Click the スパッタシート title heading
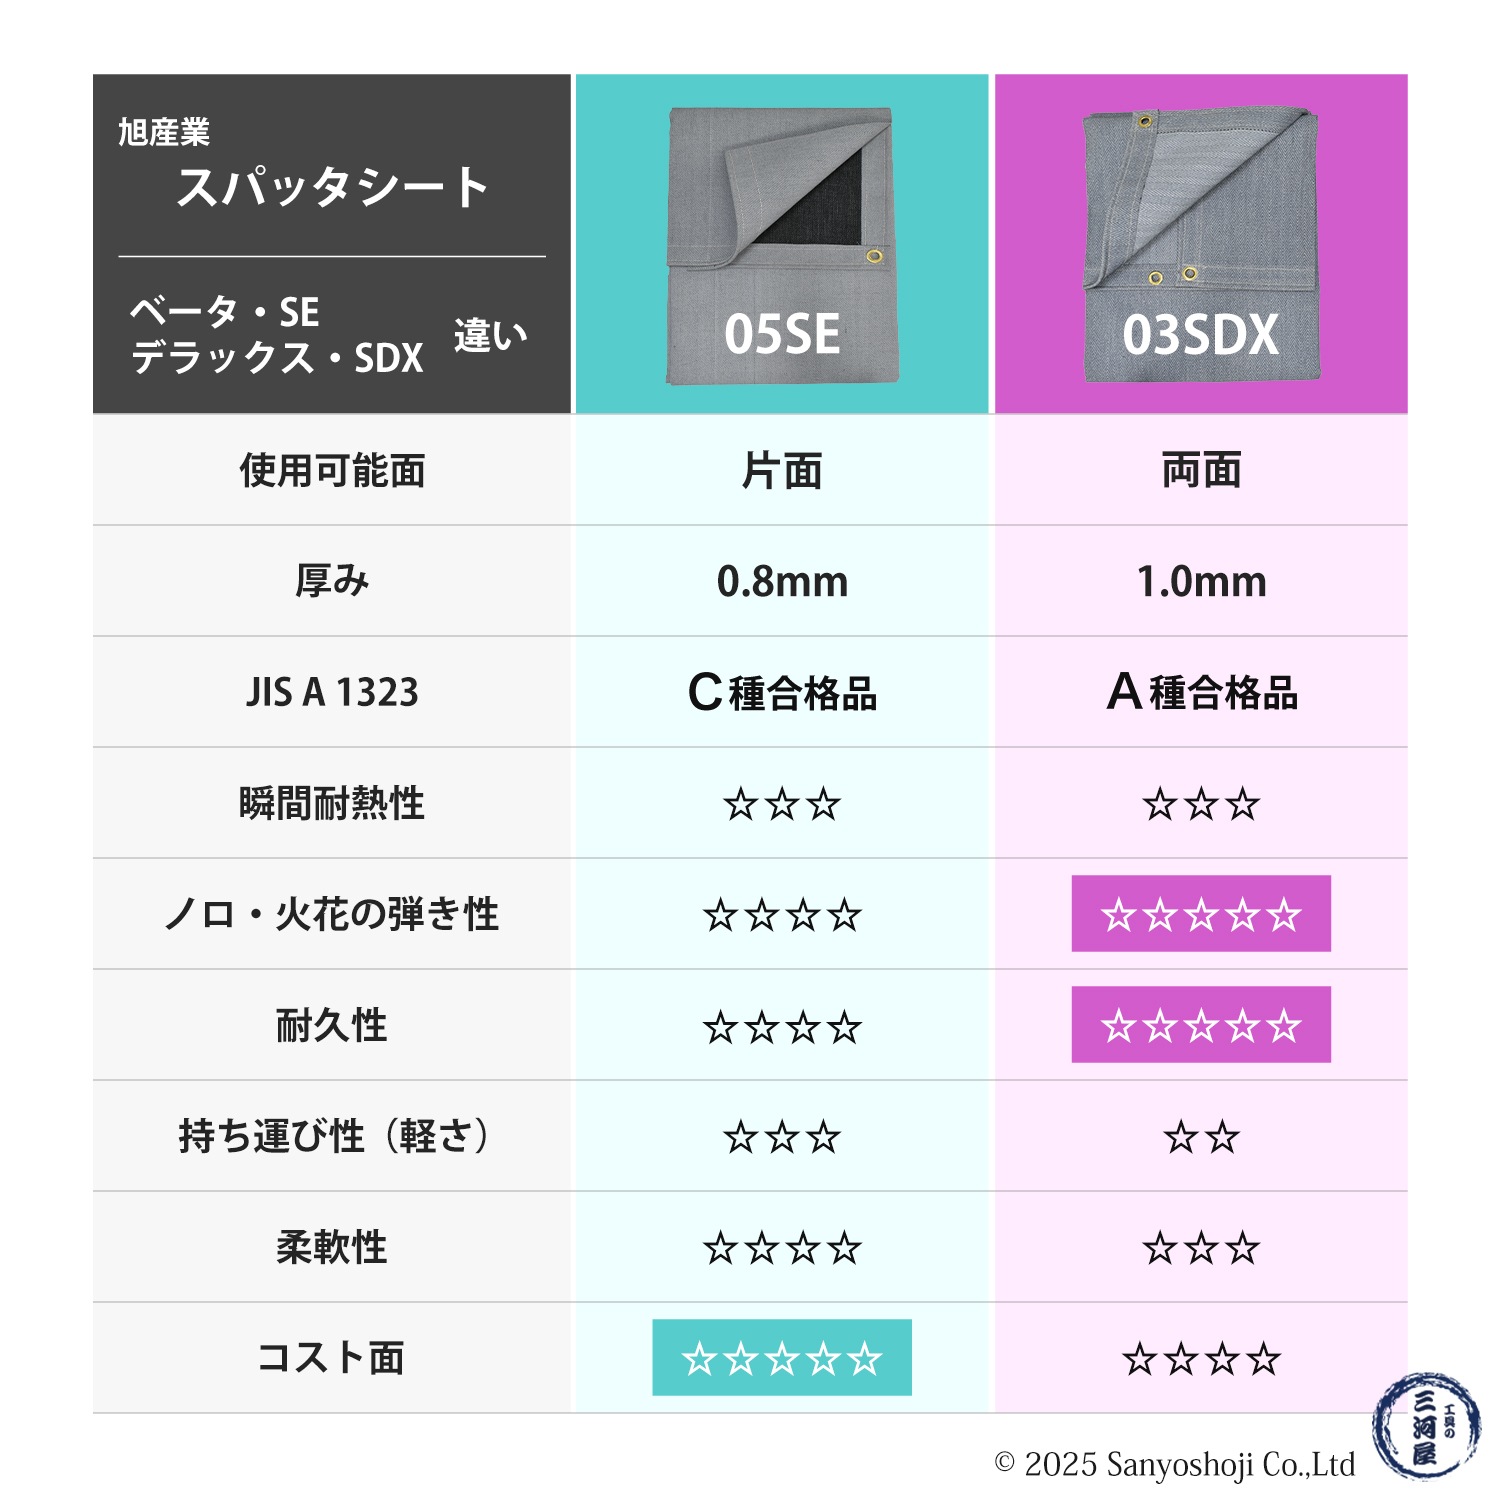This screenshot has width=1500, height=1500. [x=332, y=187]
